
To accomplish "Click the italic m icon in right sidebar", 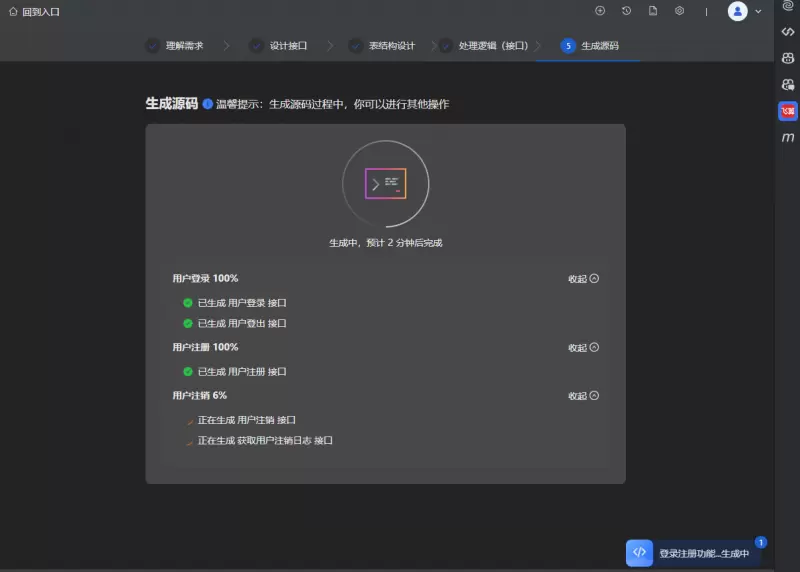I will tap(788, 137).
